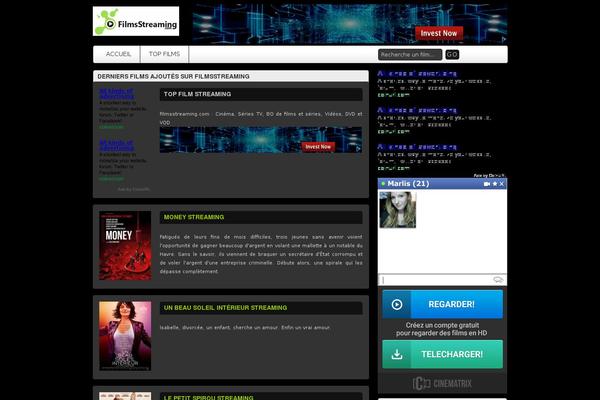Click Invest Now in the inner banner ad
Image resolution: width=600 pixels, height=400 pixels.
tap(318, 147)
